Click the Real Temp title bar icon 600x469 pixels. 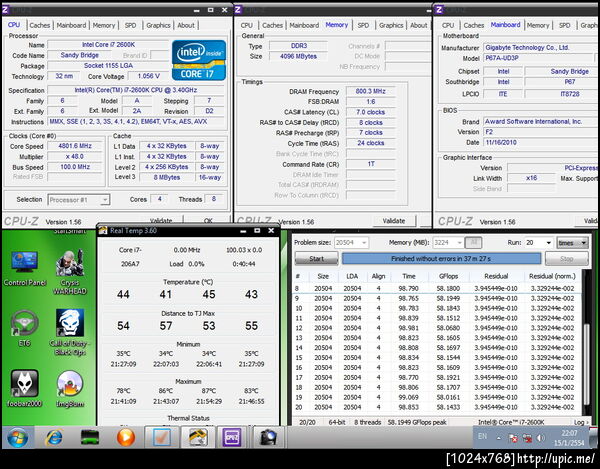(103, 231)
